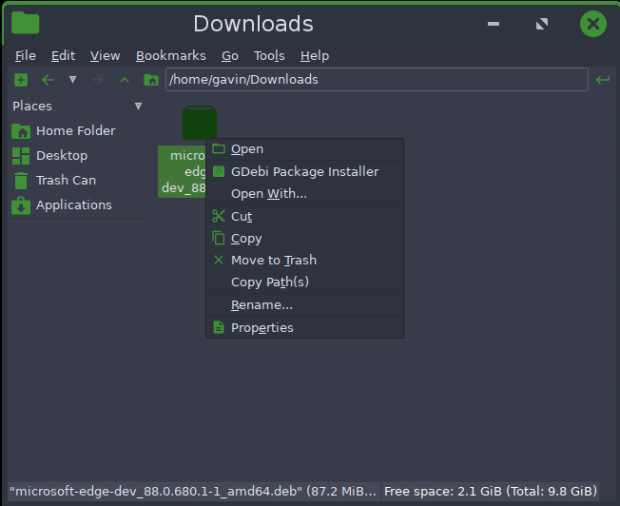The image size is (620, 506).
Task: Open the history dropdown arrow in toolbar
Action: click(x=72, y=79)
